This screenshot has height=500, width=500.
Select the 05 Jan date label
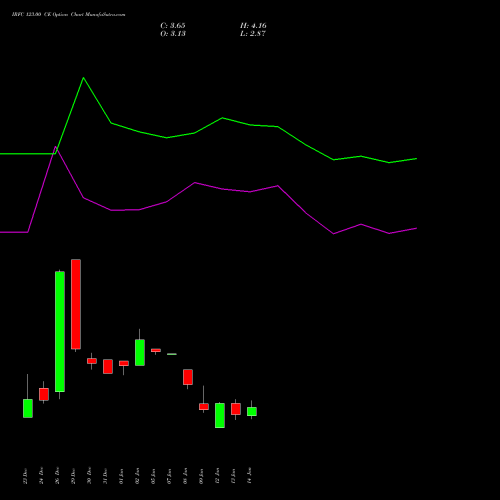pyautogui.click(x=153, y=476)
